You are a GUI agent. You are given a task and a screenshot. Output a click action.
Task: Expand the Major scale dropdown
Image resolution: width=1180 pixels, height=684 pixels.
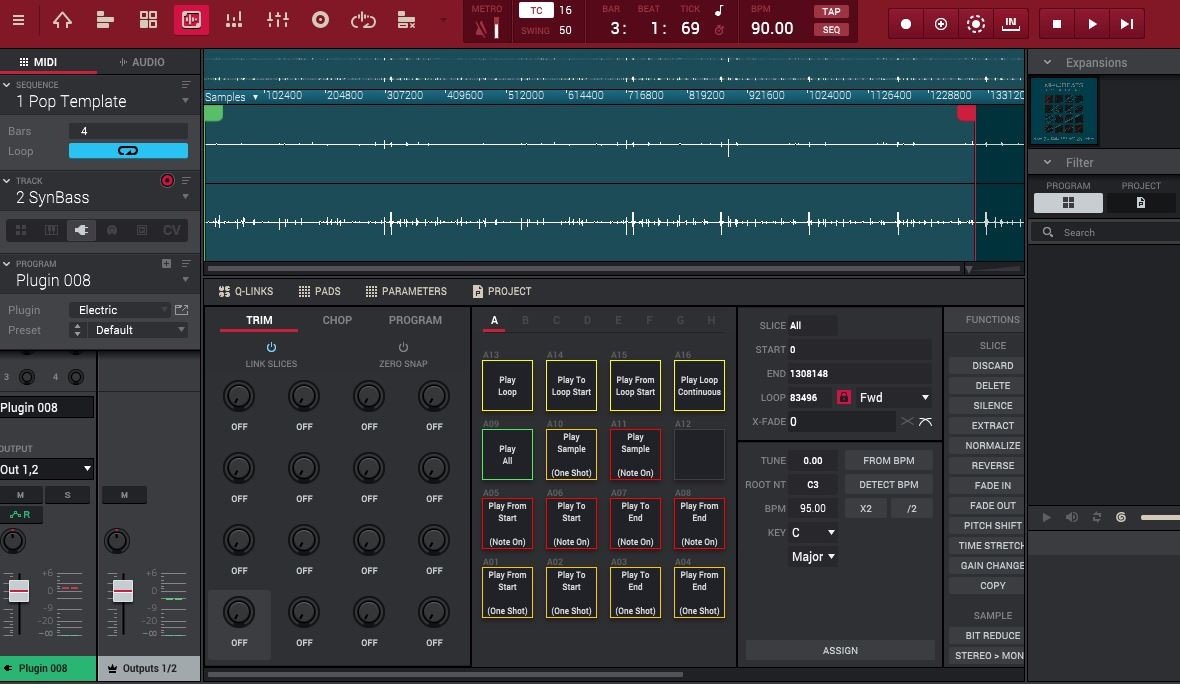point(813,557)
